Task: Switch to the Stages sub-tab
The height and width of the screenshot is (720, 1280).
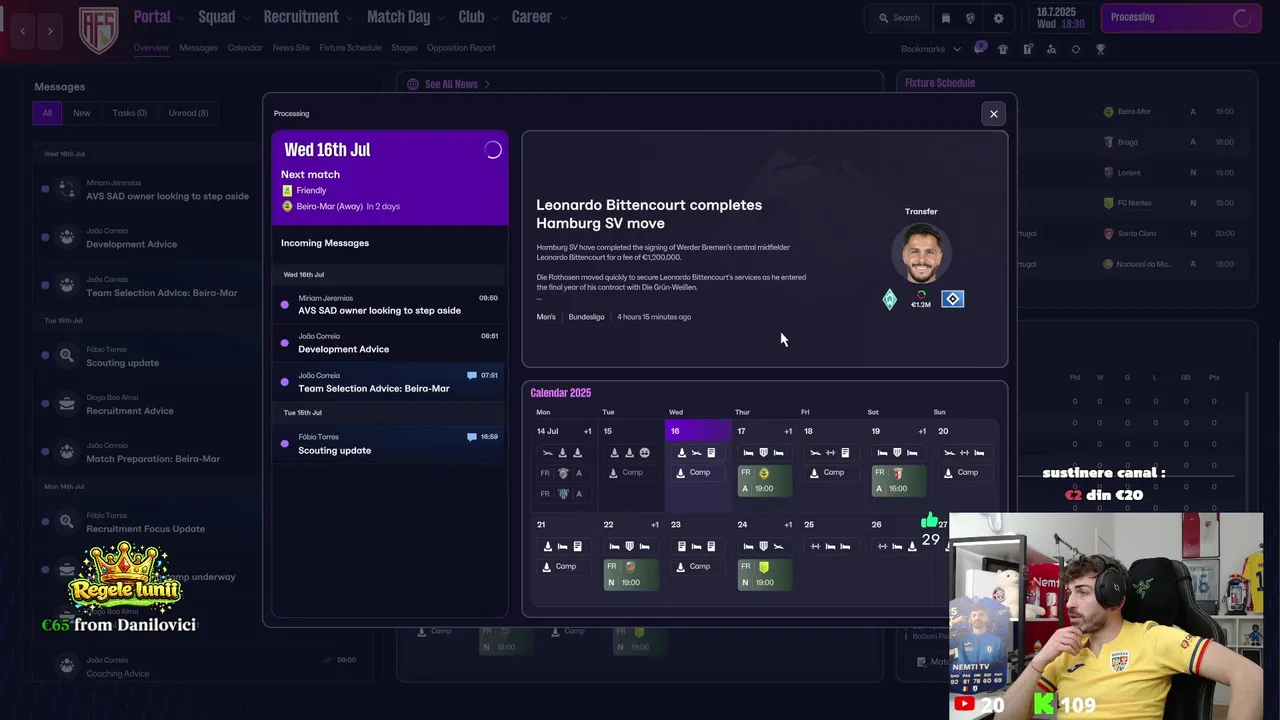Action: [404, 48]
